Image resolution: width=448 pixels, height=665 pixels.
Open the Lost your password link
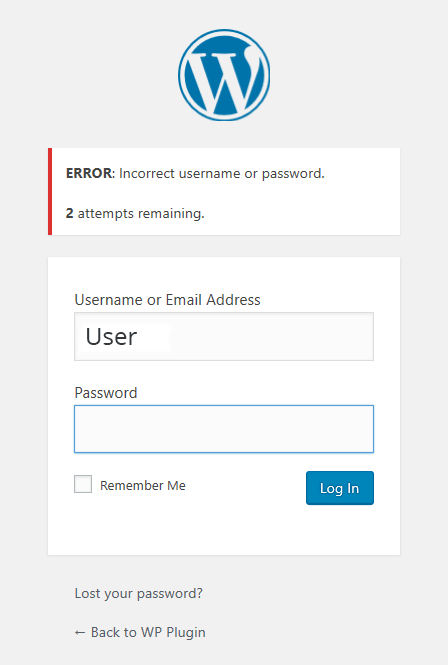click(139, 593)
